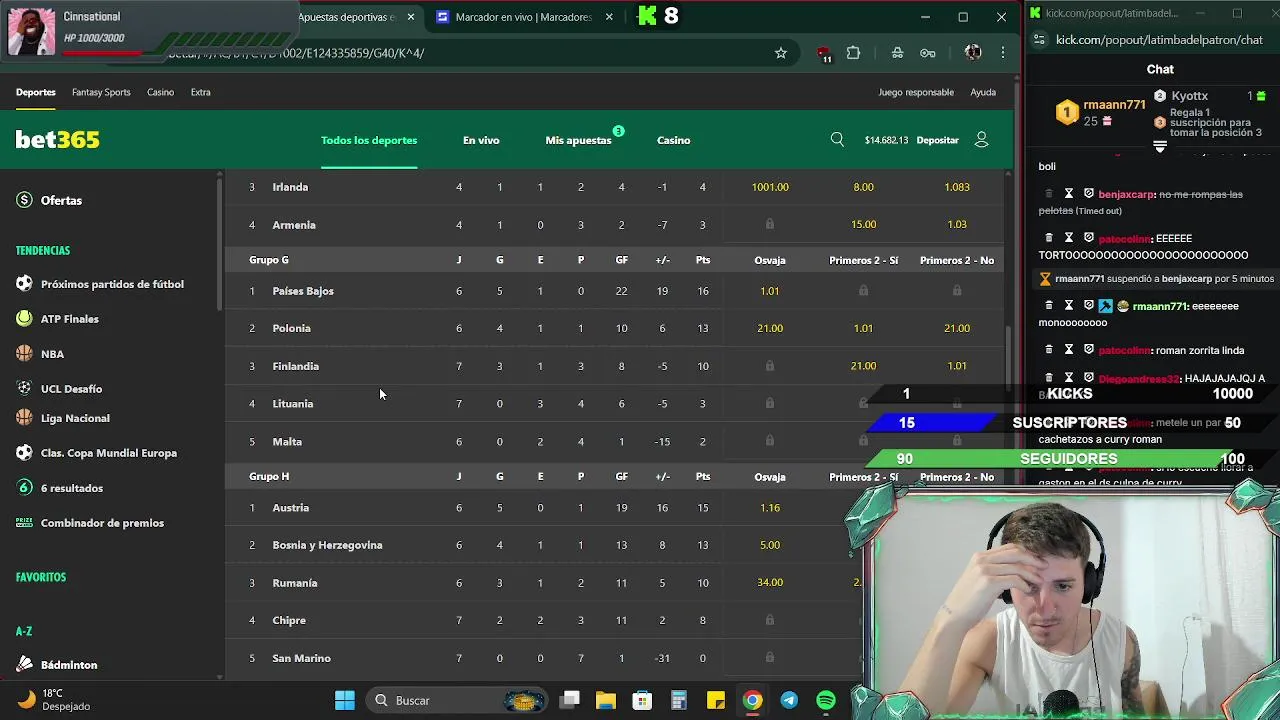Select Fantasy Sports in the top menu
The width and height of the screenshot is (1280, 720).
pyautogui.click(x=101, y=92)
